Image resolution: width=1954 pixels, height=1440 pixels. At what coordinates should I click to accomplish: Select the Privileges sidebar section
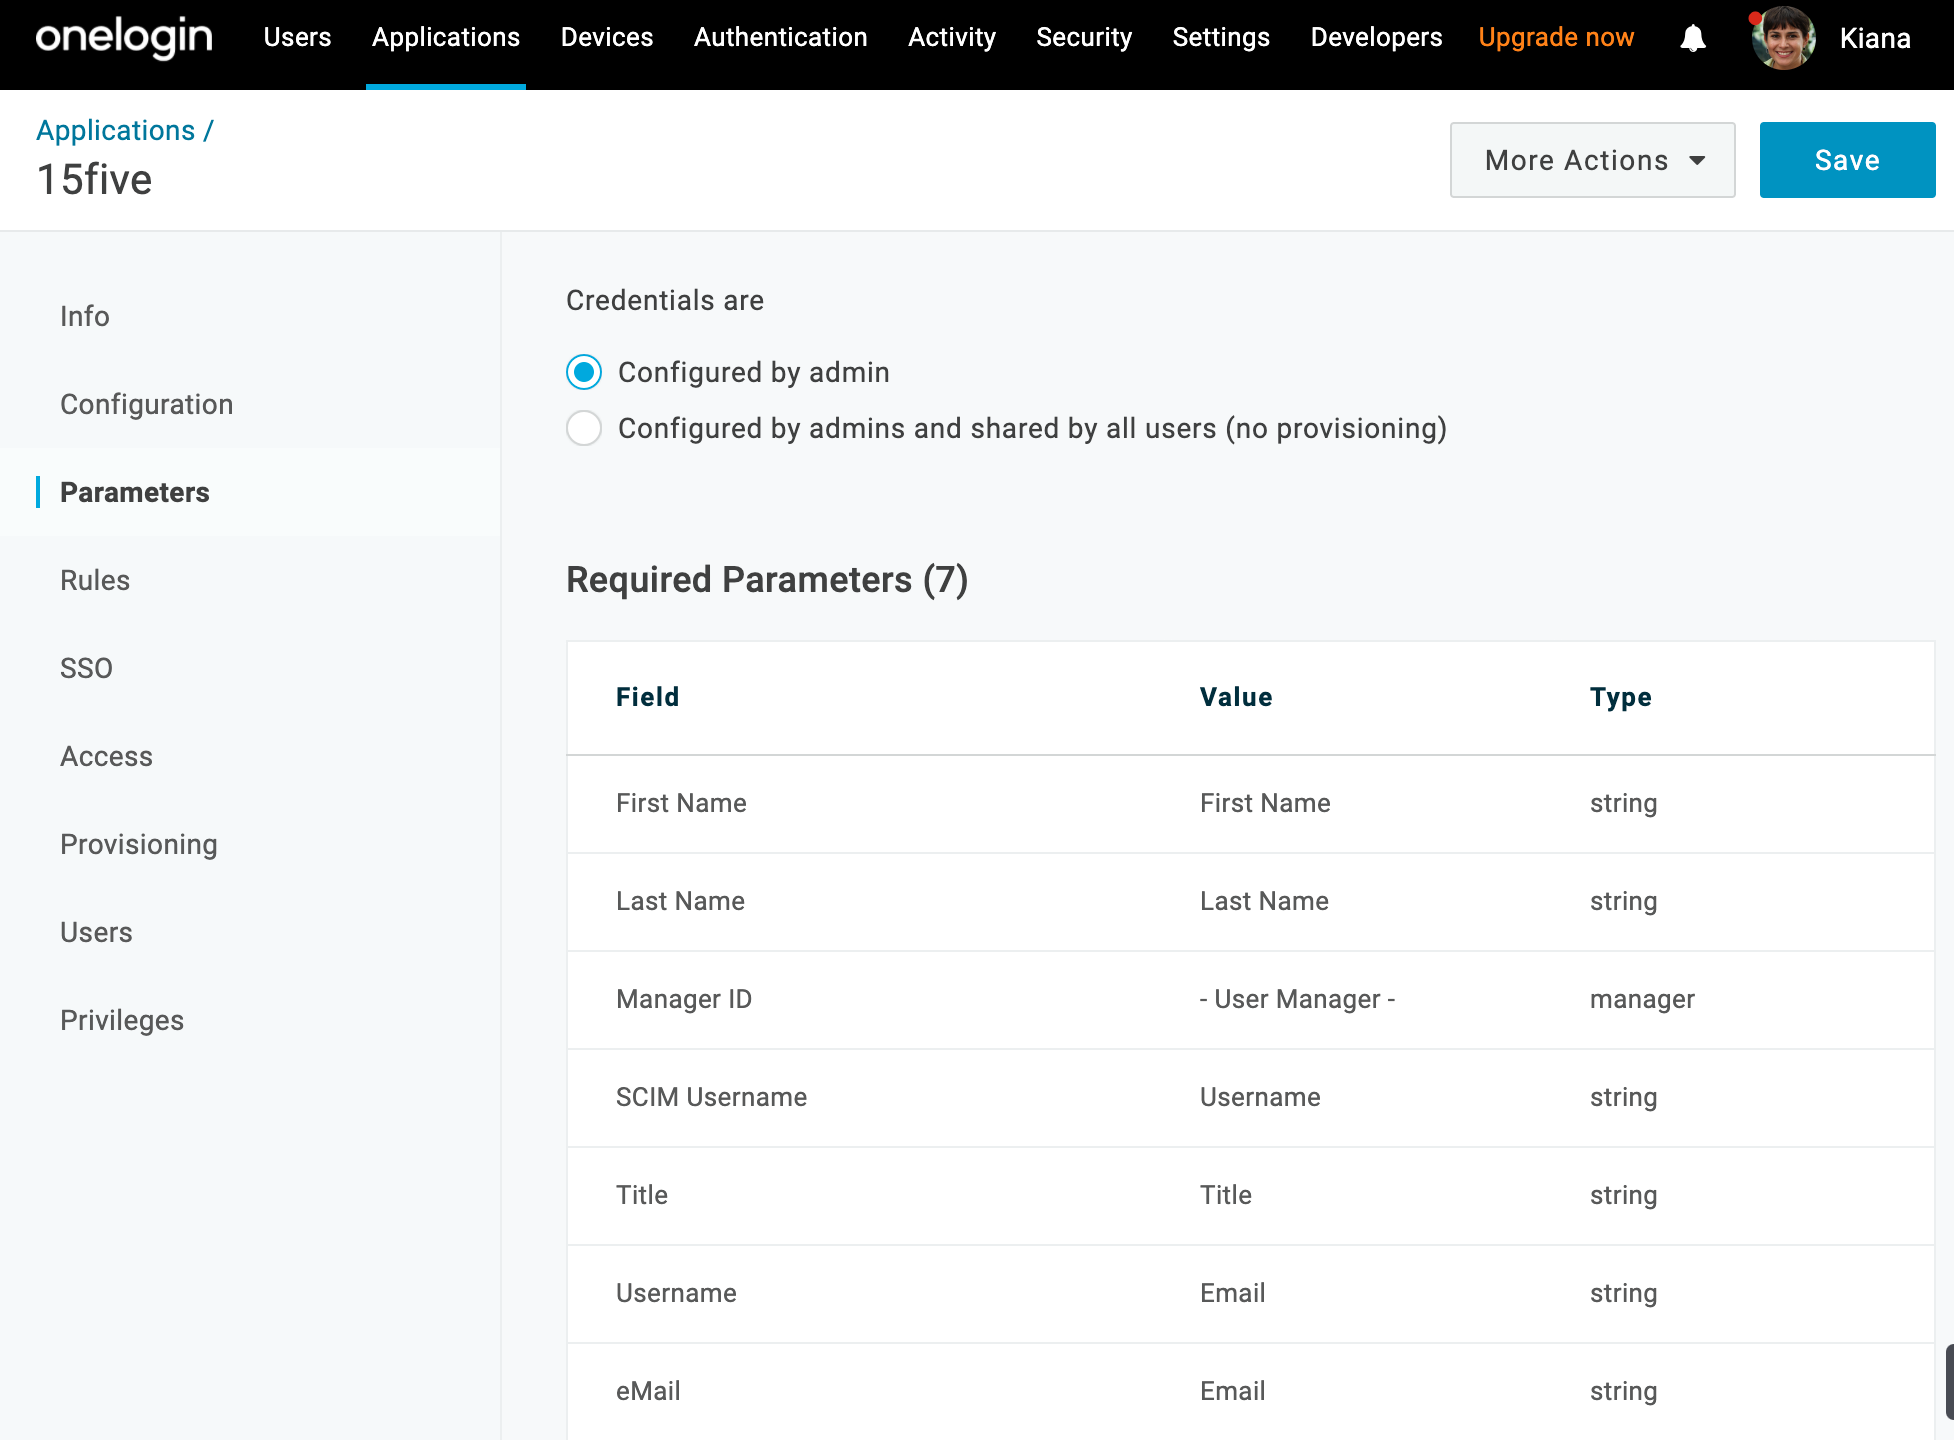coord(122,1020)
